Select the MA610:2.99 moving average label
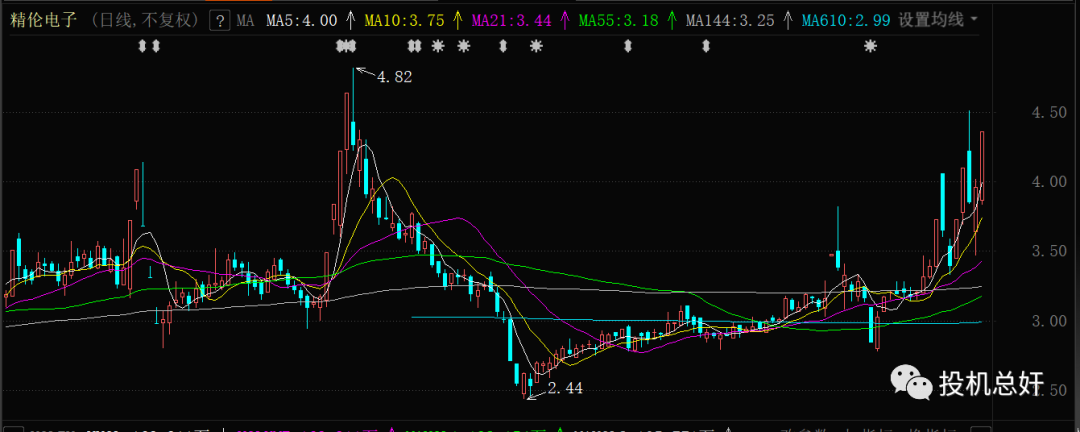Viewport: 1080px width, 432px height. pyautogui.click(x=848, y=19)
